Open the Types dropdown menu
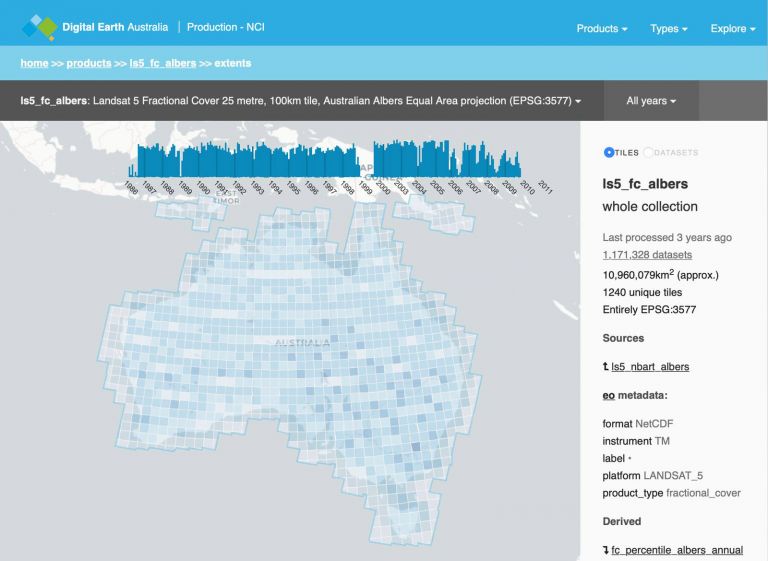The width and height of the screenshot is (768, 561). [669, 28]
